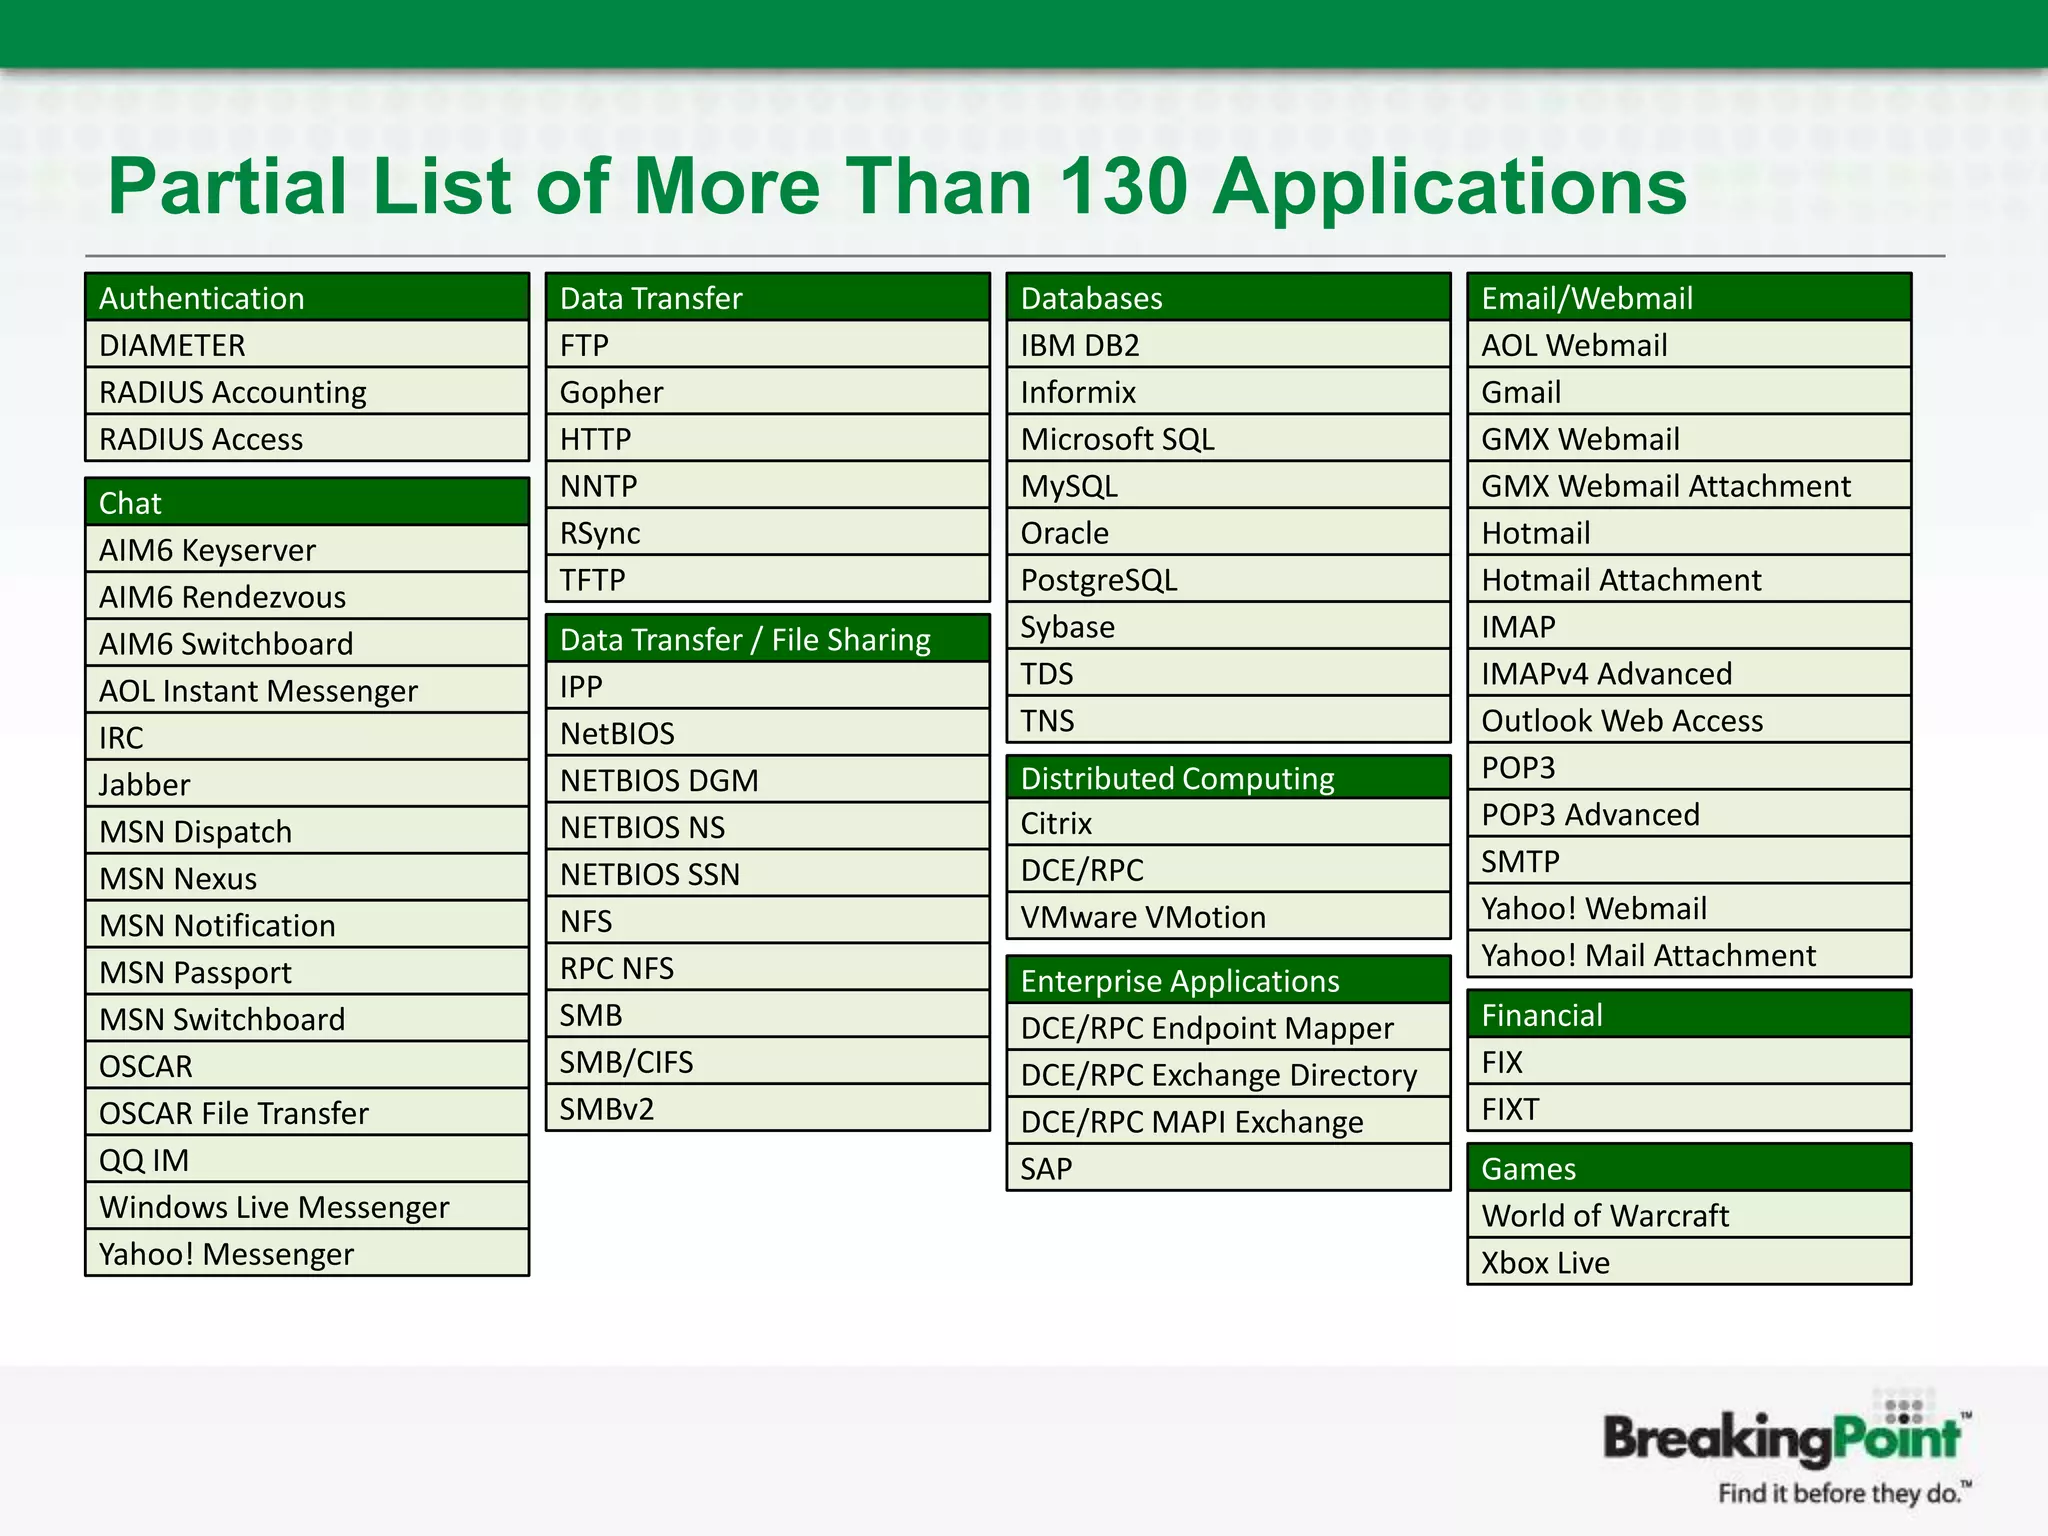2048x1536 pixels.
Task: Select the Email/Webmail header
Action: (1688, 298)
